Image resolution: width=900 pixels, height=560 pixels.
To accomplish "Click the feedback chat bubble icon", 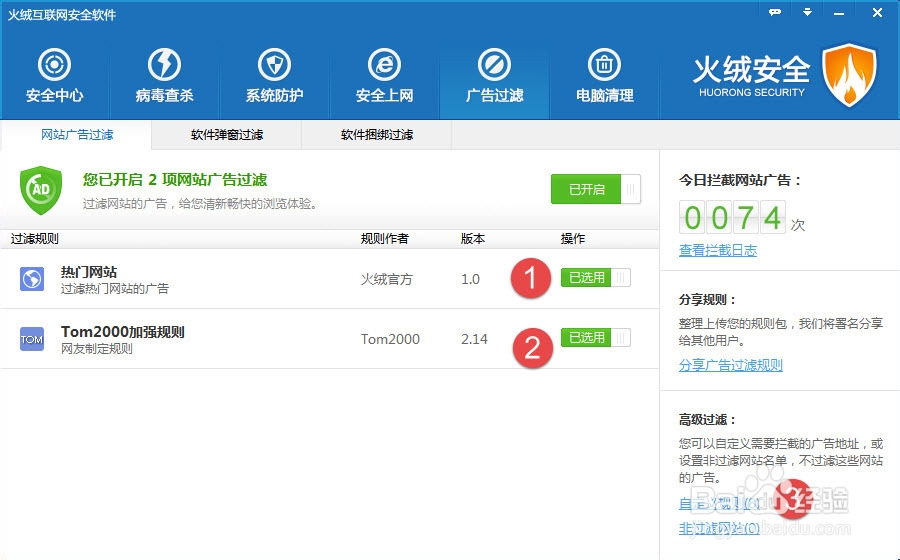I will 775,12.
